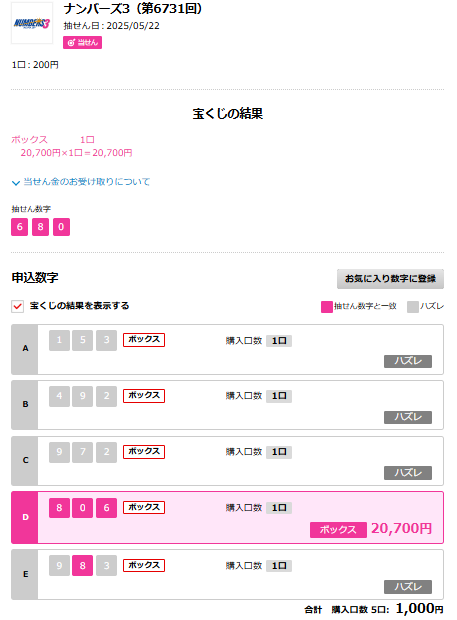Click the first drawn number 6
The image size is (457, 620).
click(x=19, y=227)
